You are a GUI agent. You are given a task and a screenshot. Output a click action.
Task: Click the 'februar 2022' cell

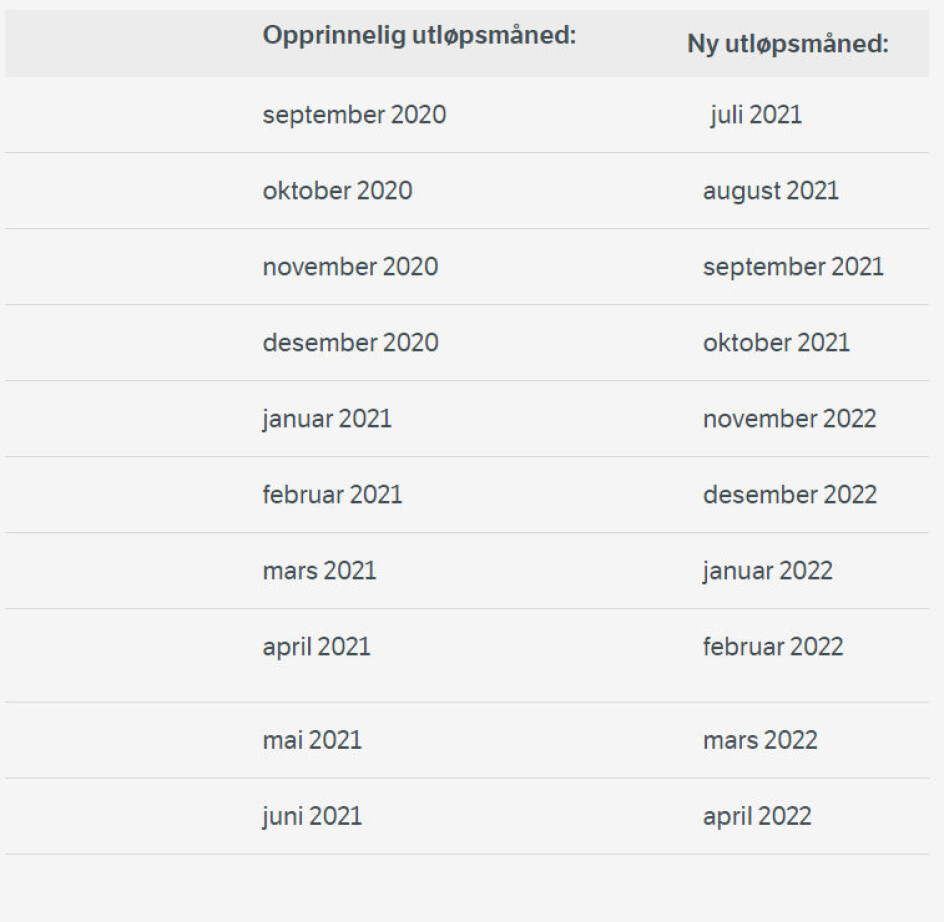click(772, 647)
